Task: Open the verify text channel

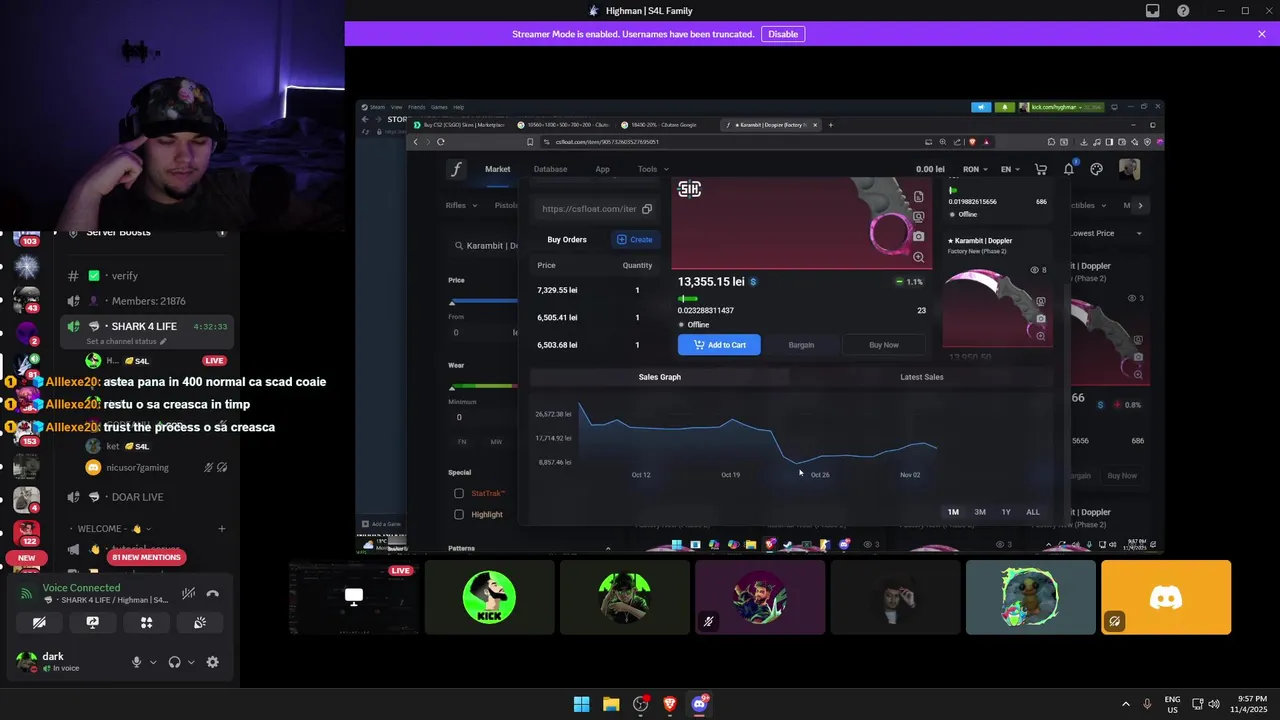Action: pyautogui.click(x=147, y=276)
